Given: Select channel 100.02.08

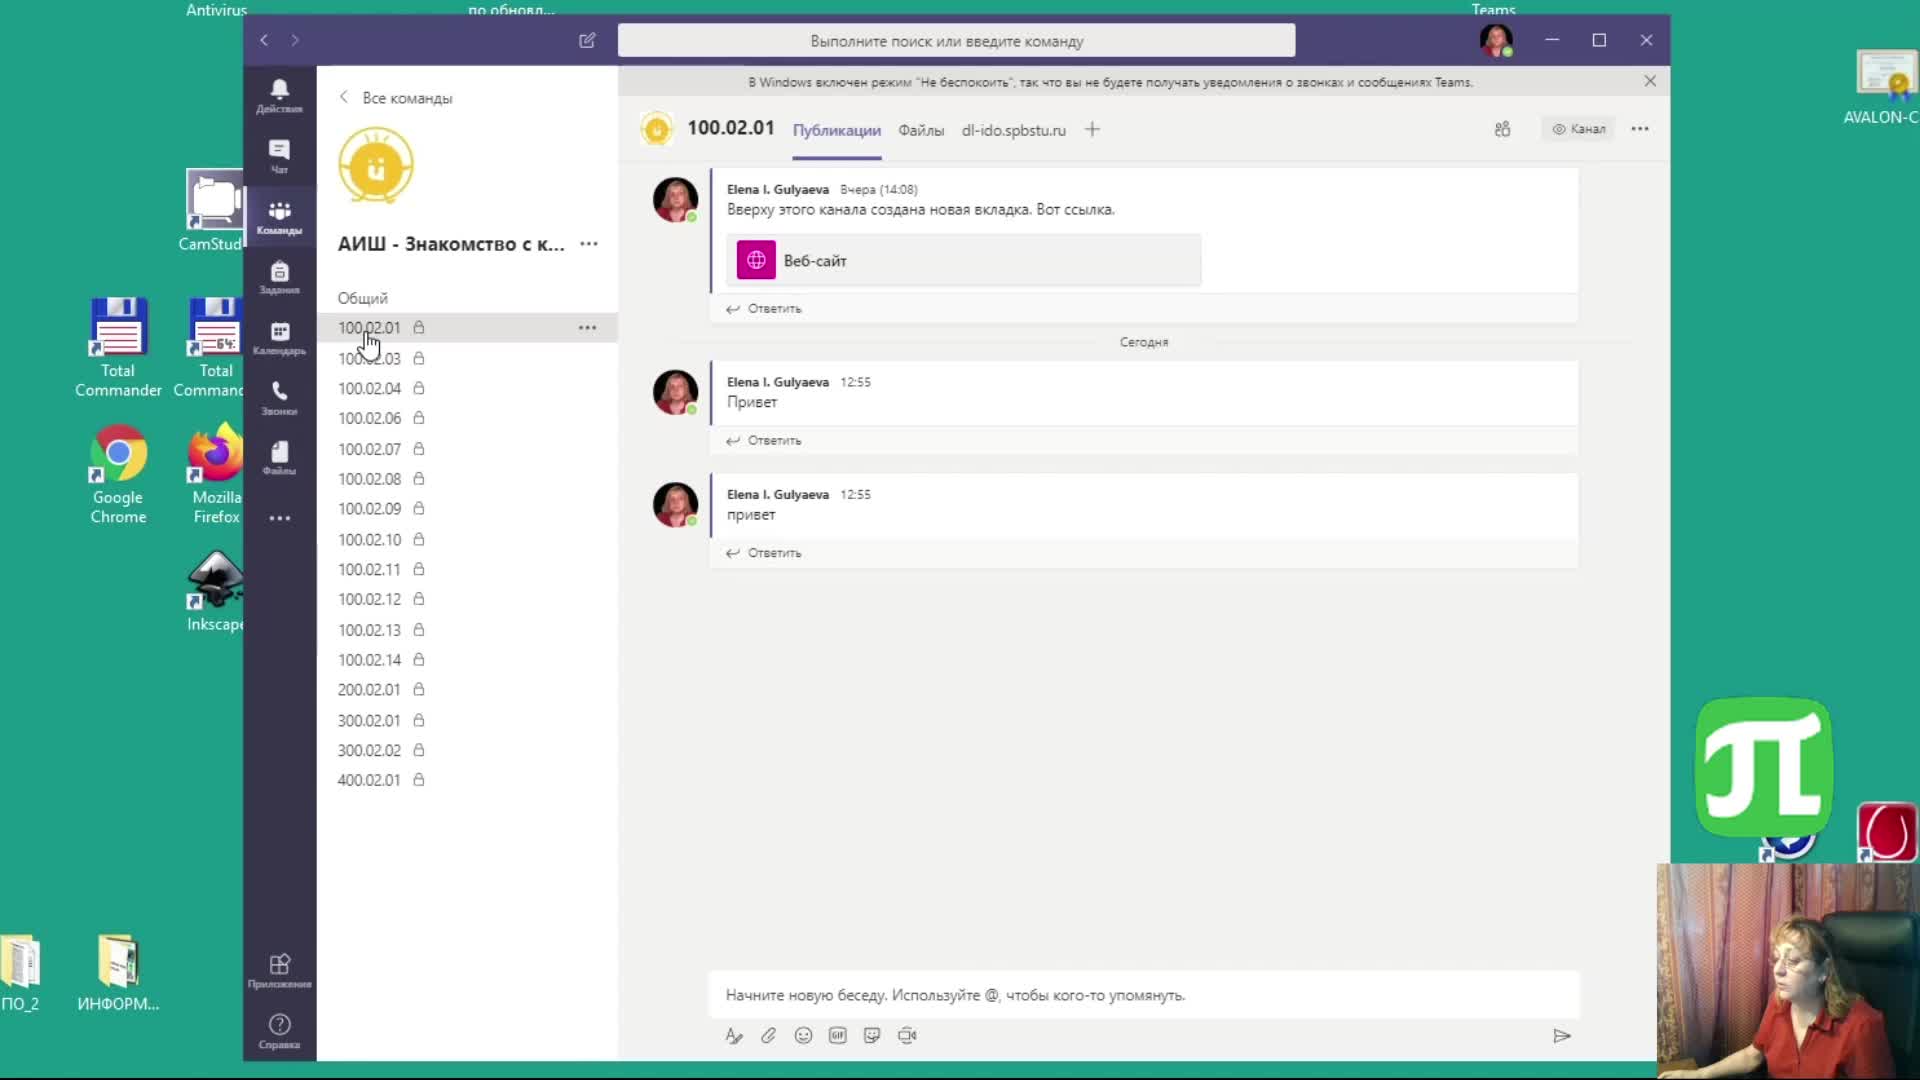Looking at the screenshot, I should [x=467, y=479].
